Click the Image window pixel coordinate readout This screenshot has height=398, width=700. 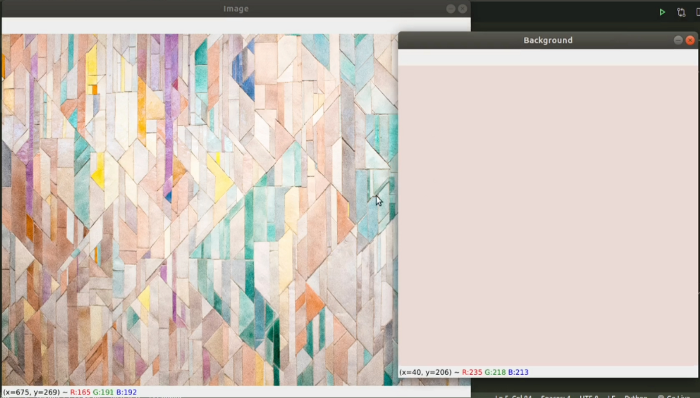click(31, 392)
